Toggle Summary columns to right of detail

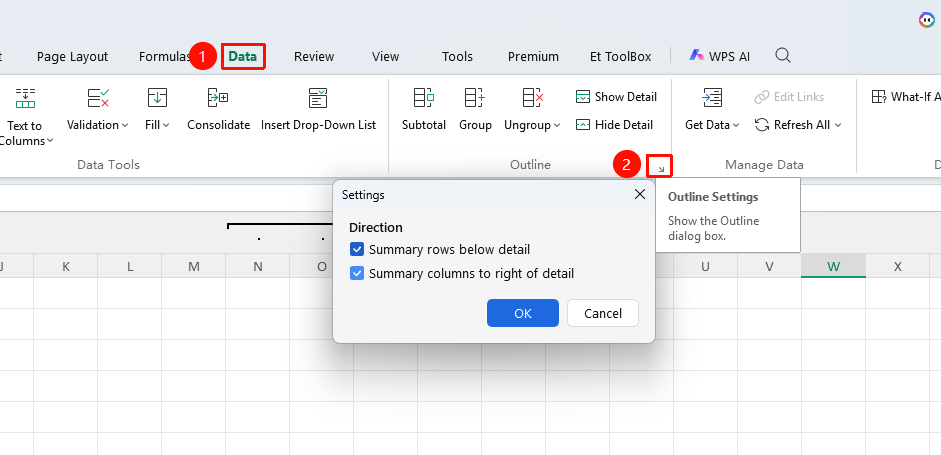(x=357, y=274)
